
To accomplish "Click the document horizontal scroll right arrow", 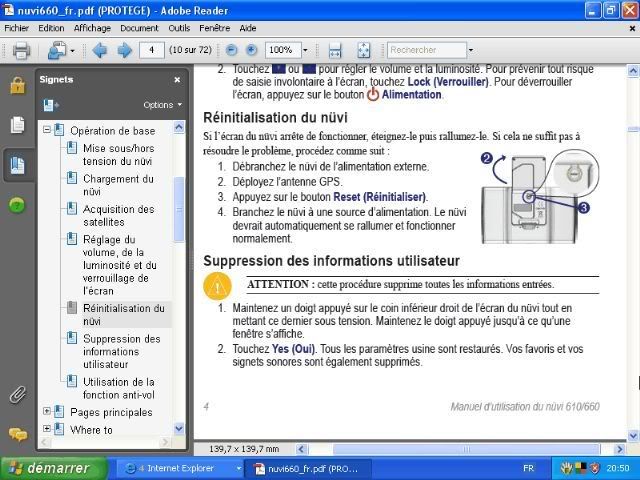I will click(620, 449).
